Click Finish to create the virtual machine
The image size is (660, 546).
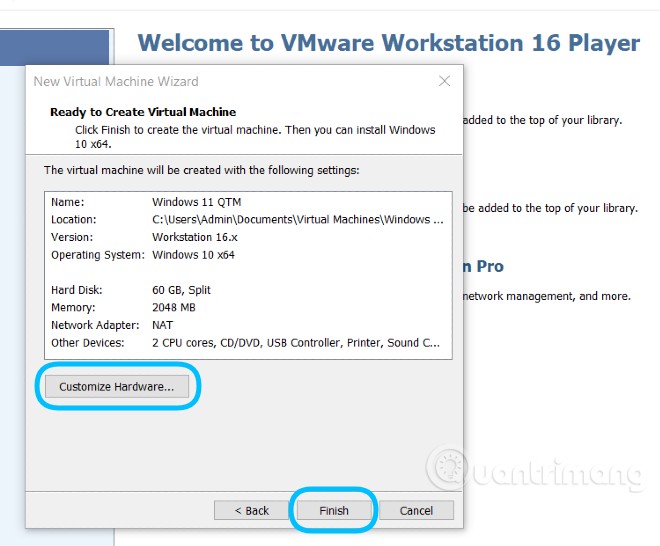[334, 511]
